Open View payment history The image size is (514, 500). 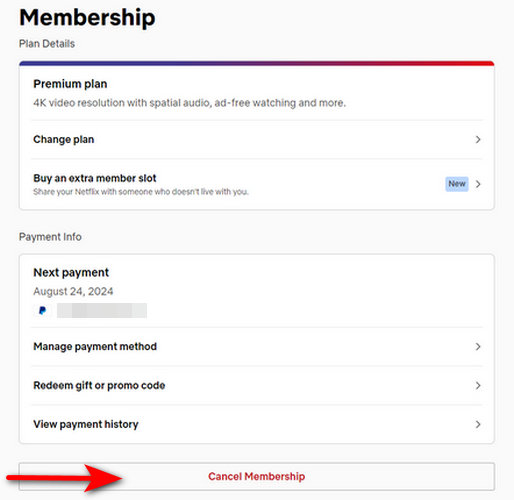tap(257, 424)
